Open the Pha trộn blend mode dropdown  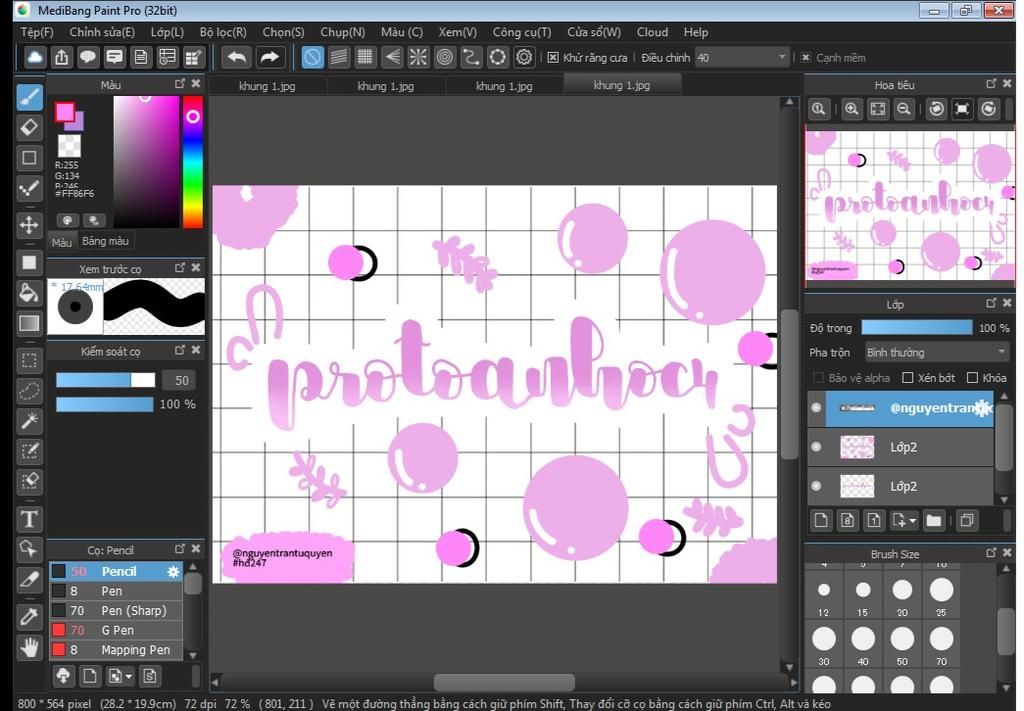[x=936, y=353]
